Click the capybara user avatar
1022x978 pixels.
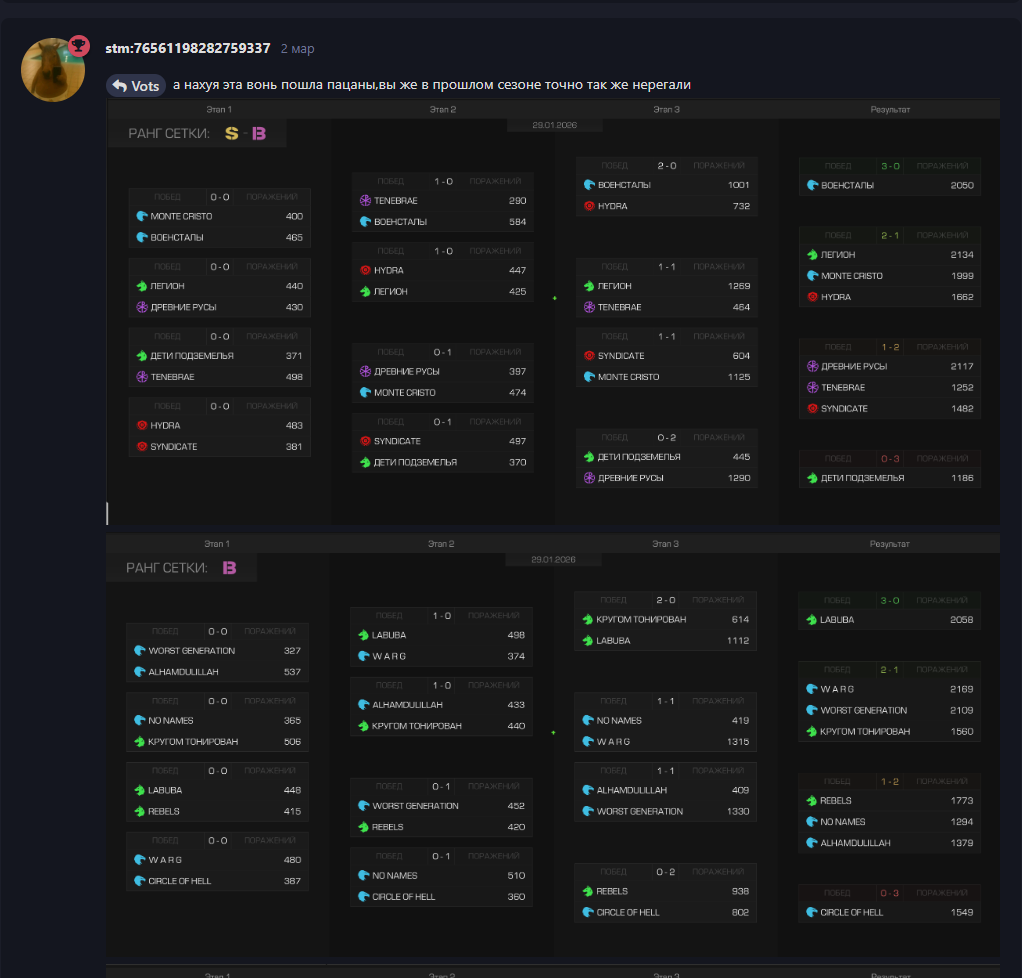pos(53,70)
